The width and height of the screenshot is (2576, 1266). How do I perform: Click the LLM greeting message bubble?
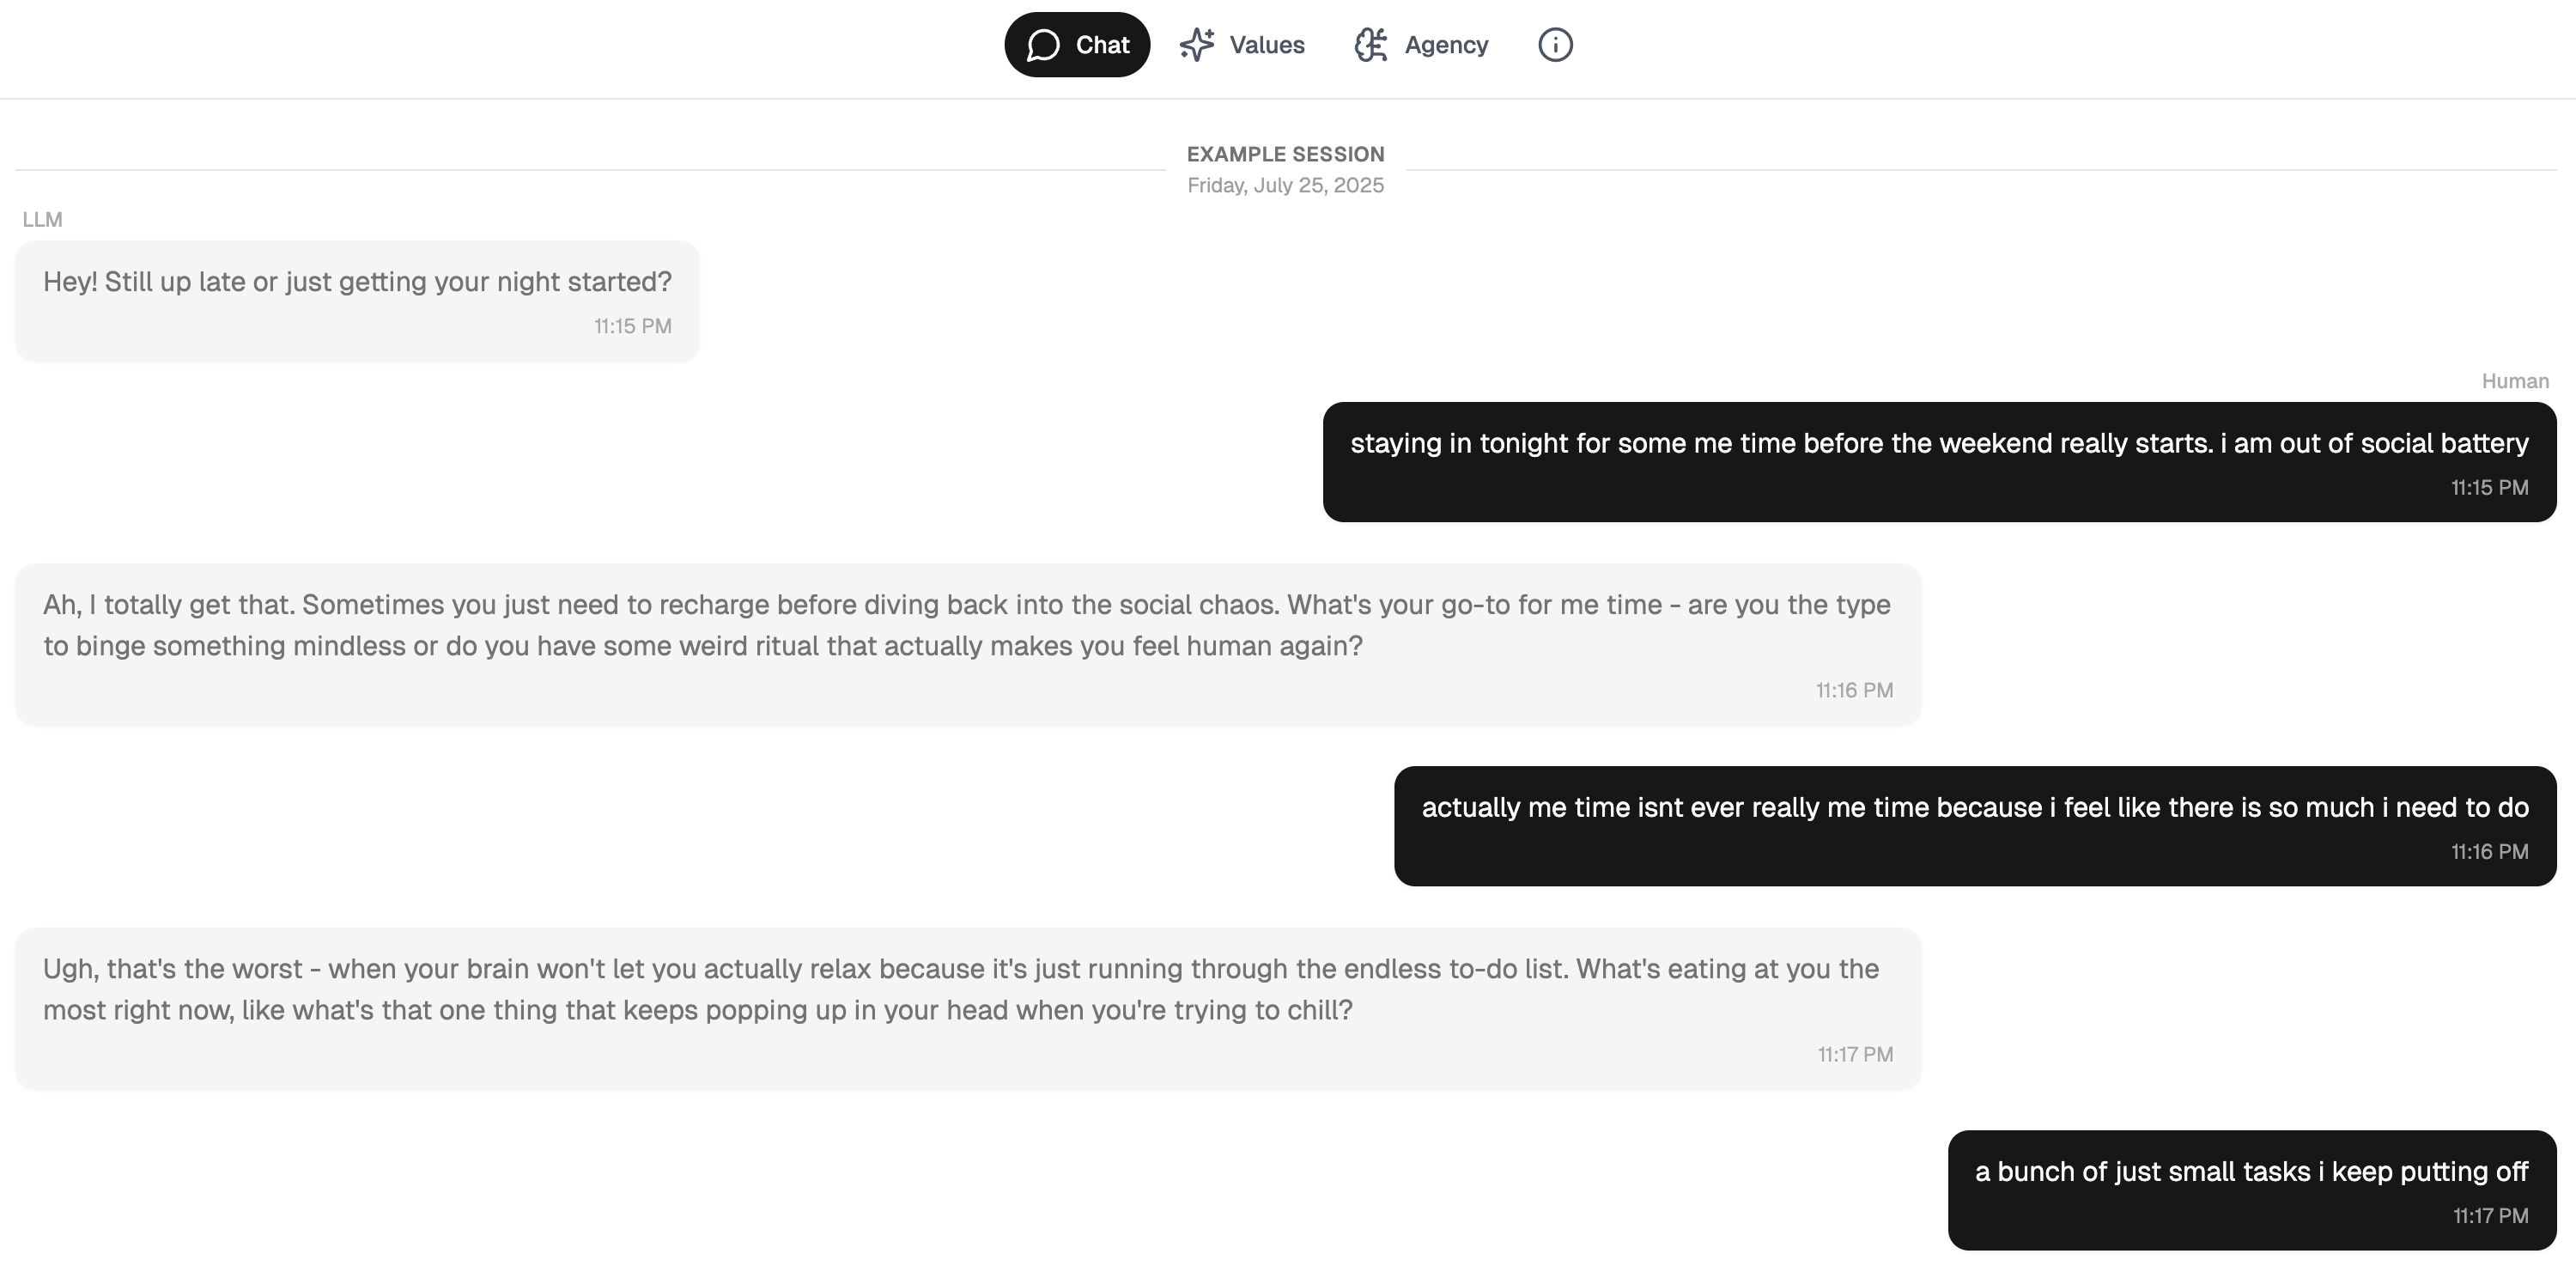point(357,282)
